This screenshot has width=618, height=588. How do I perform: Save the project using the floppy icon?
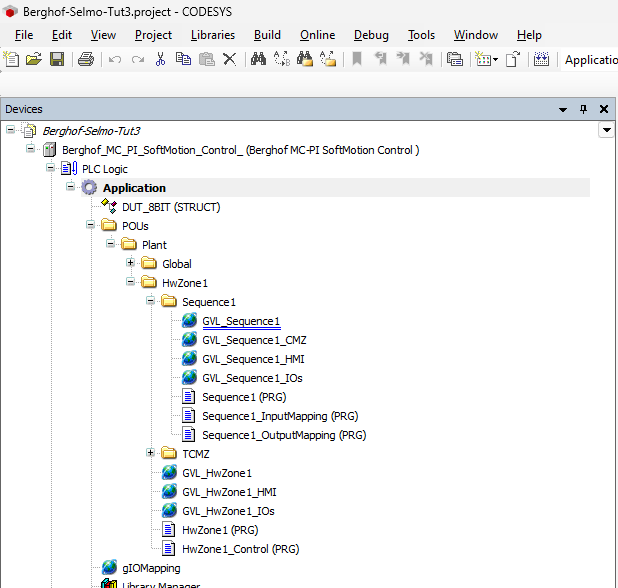click(x=57, y=60)
